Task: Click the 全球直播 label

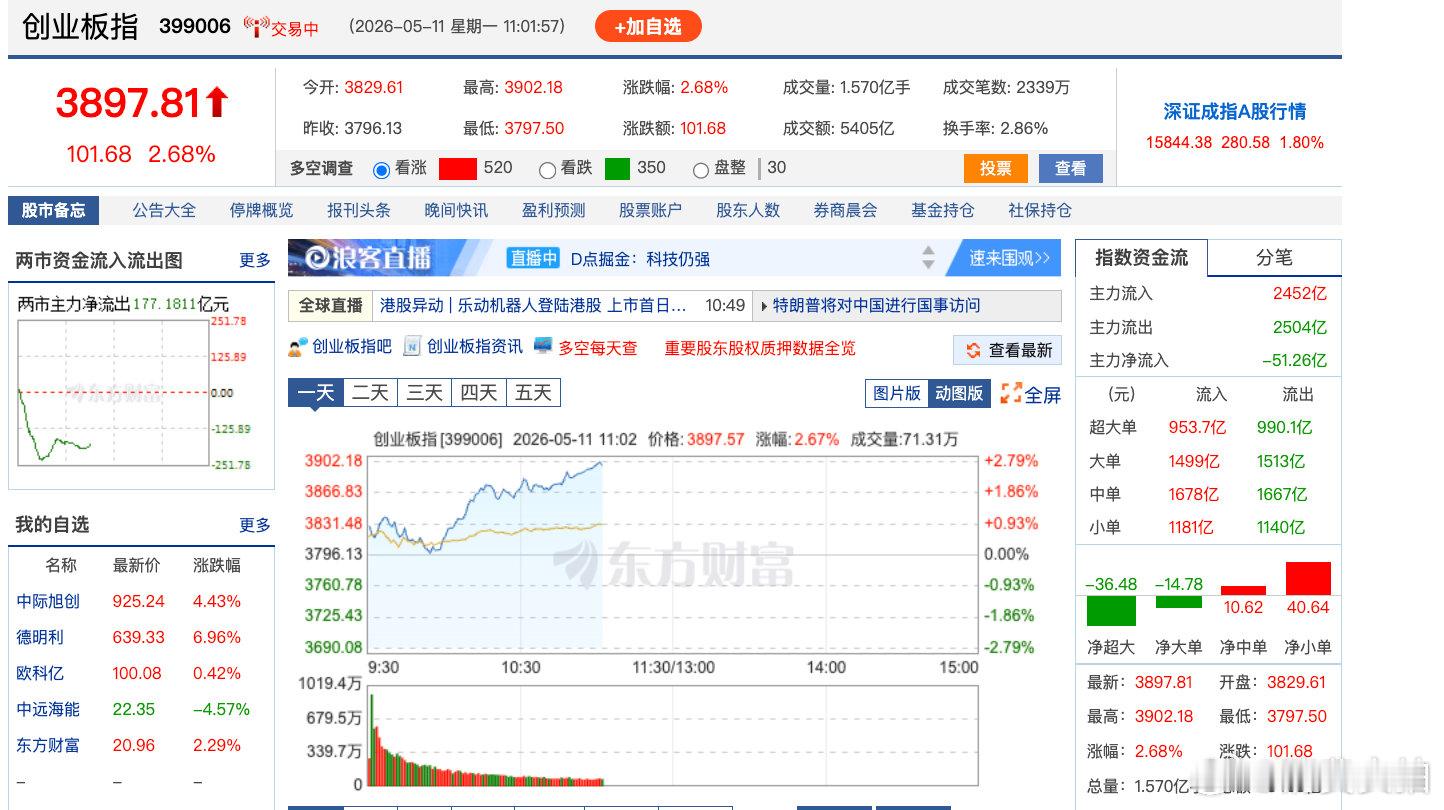Action: [331, 305]
